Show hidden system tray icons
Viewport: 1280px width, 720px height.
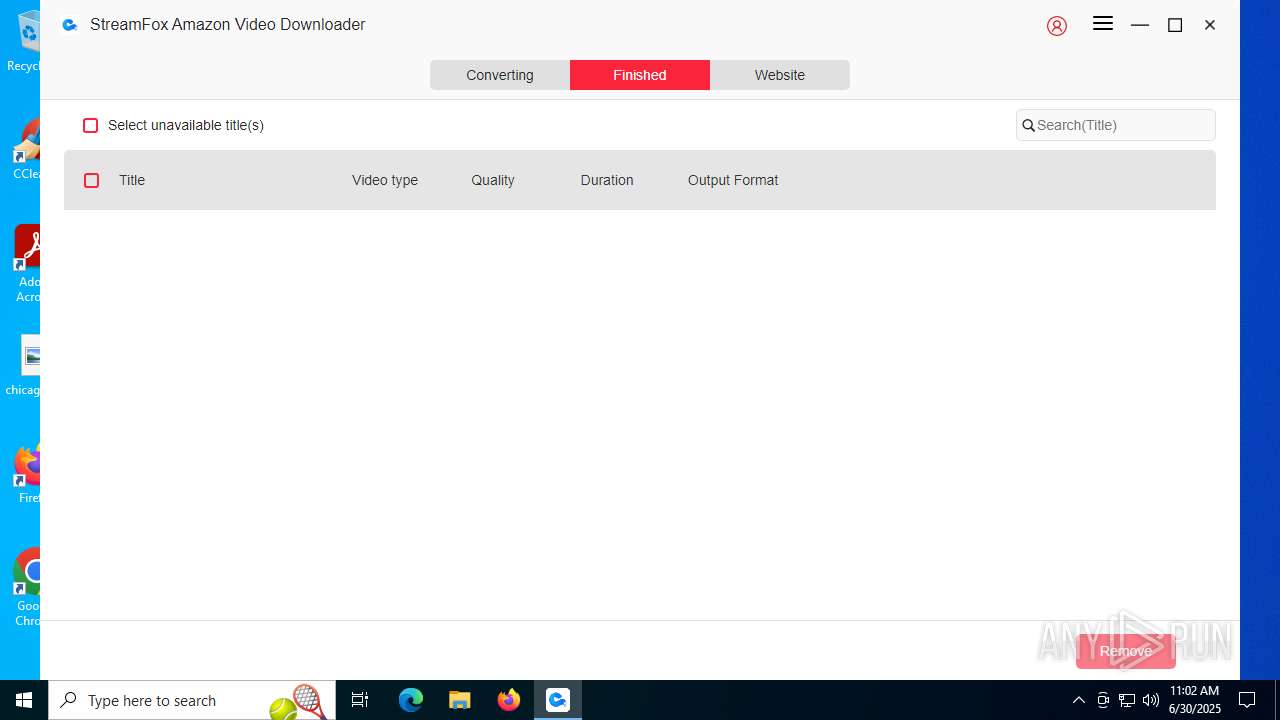pos(1078,700)
